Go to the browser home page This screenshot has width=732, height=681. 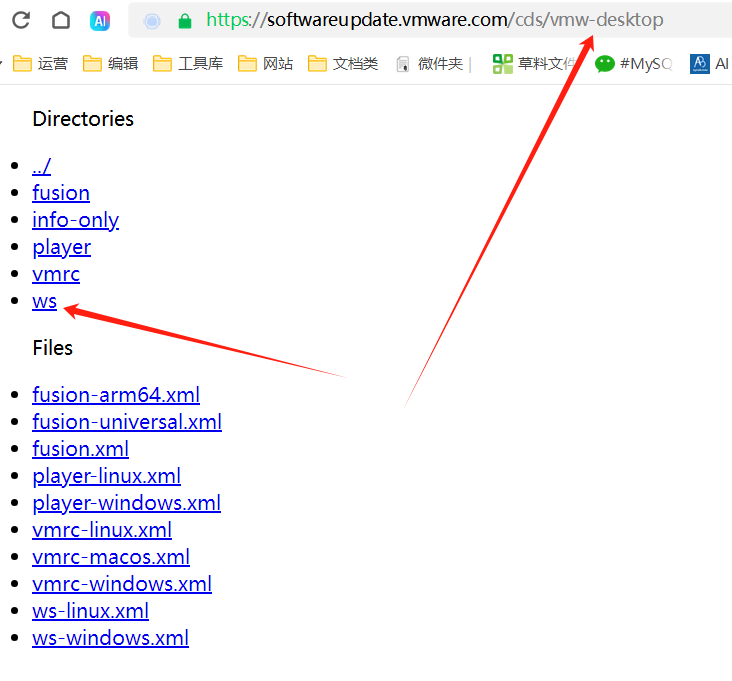point(61,20)
